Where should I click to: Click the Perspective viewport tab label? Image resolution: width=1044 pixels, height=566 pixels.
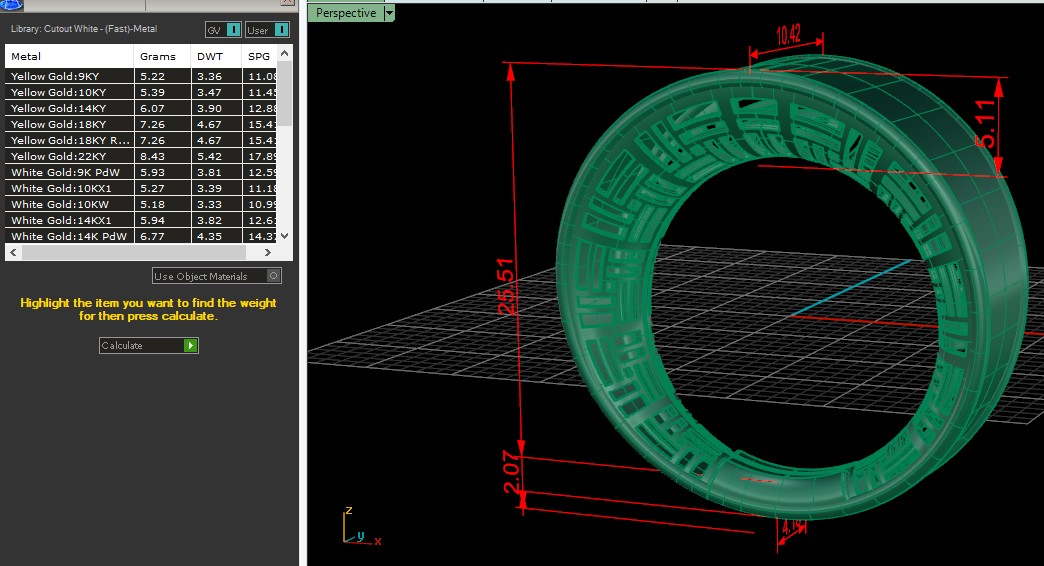346,13
